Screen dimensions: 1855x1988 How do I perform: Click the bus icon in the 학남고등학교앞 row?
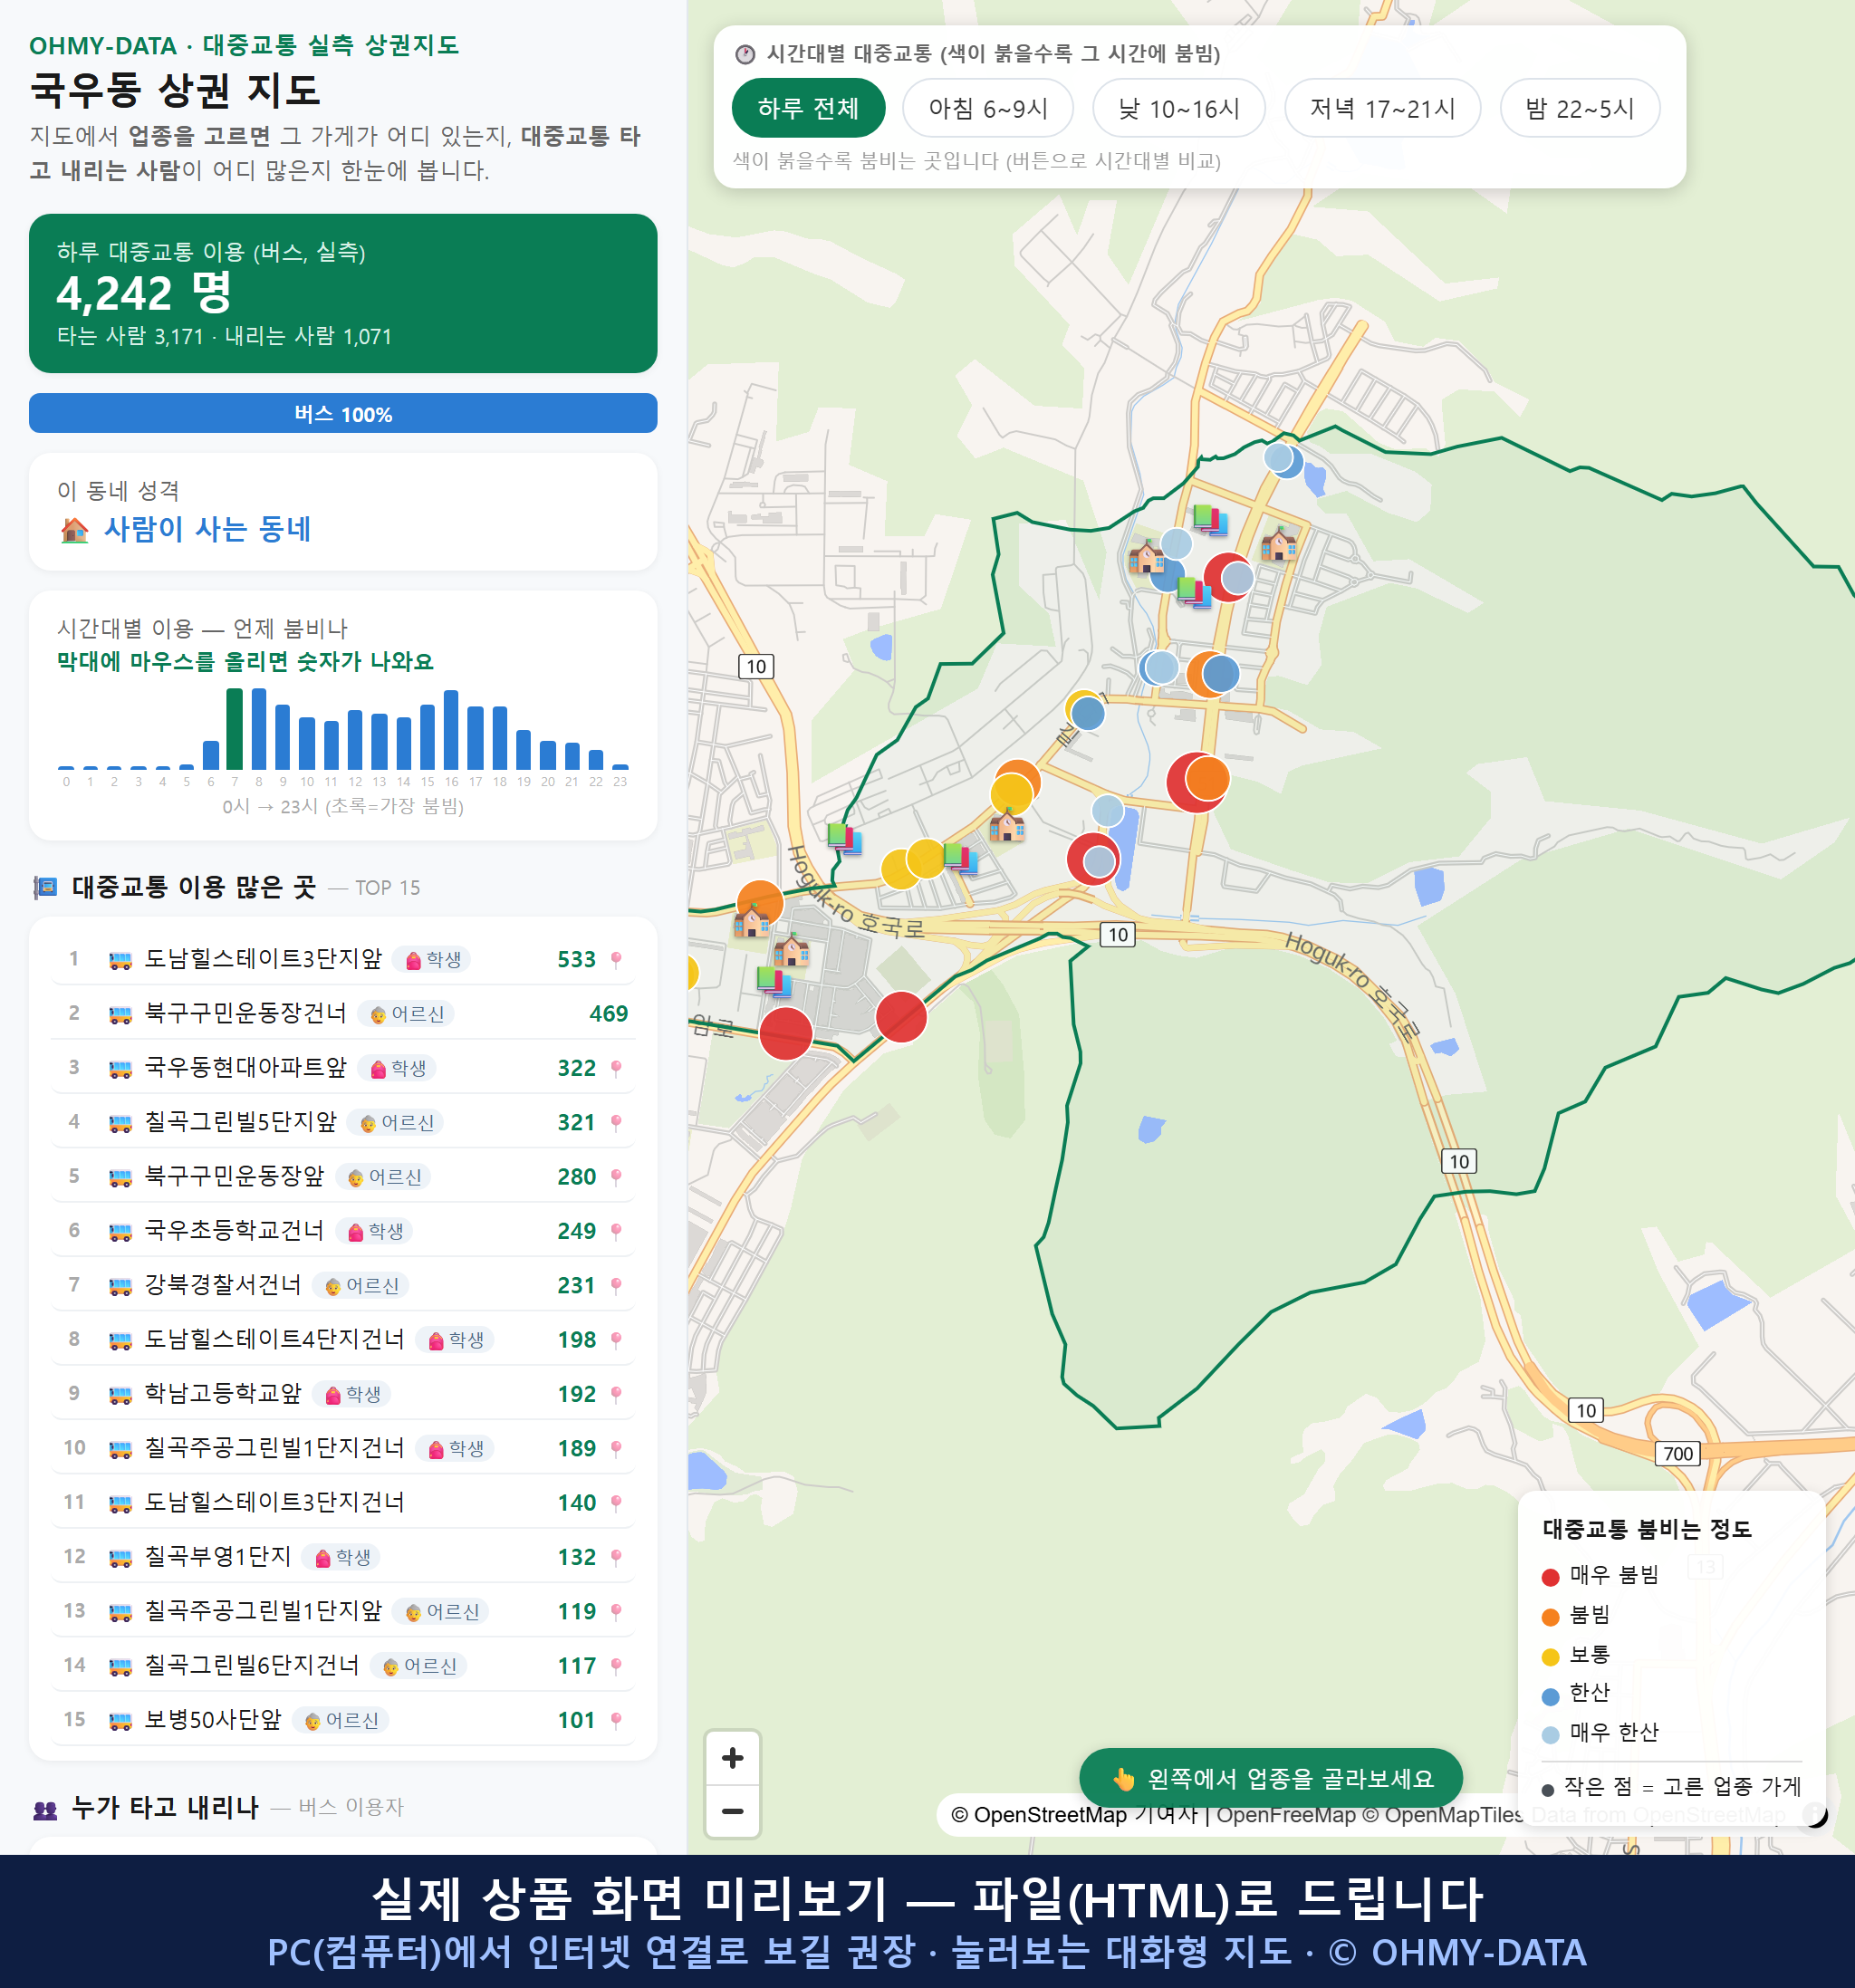click(120, 1395)
